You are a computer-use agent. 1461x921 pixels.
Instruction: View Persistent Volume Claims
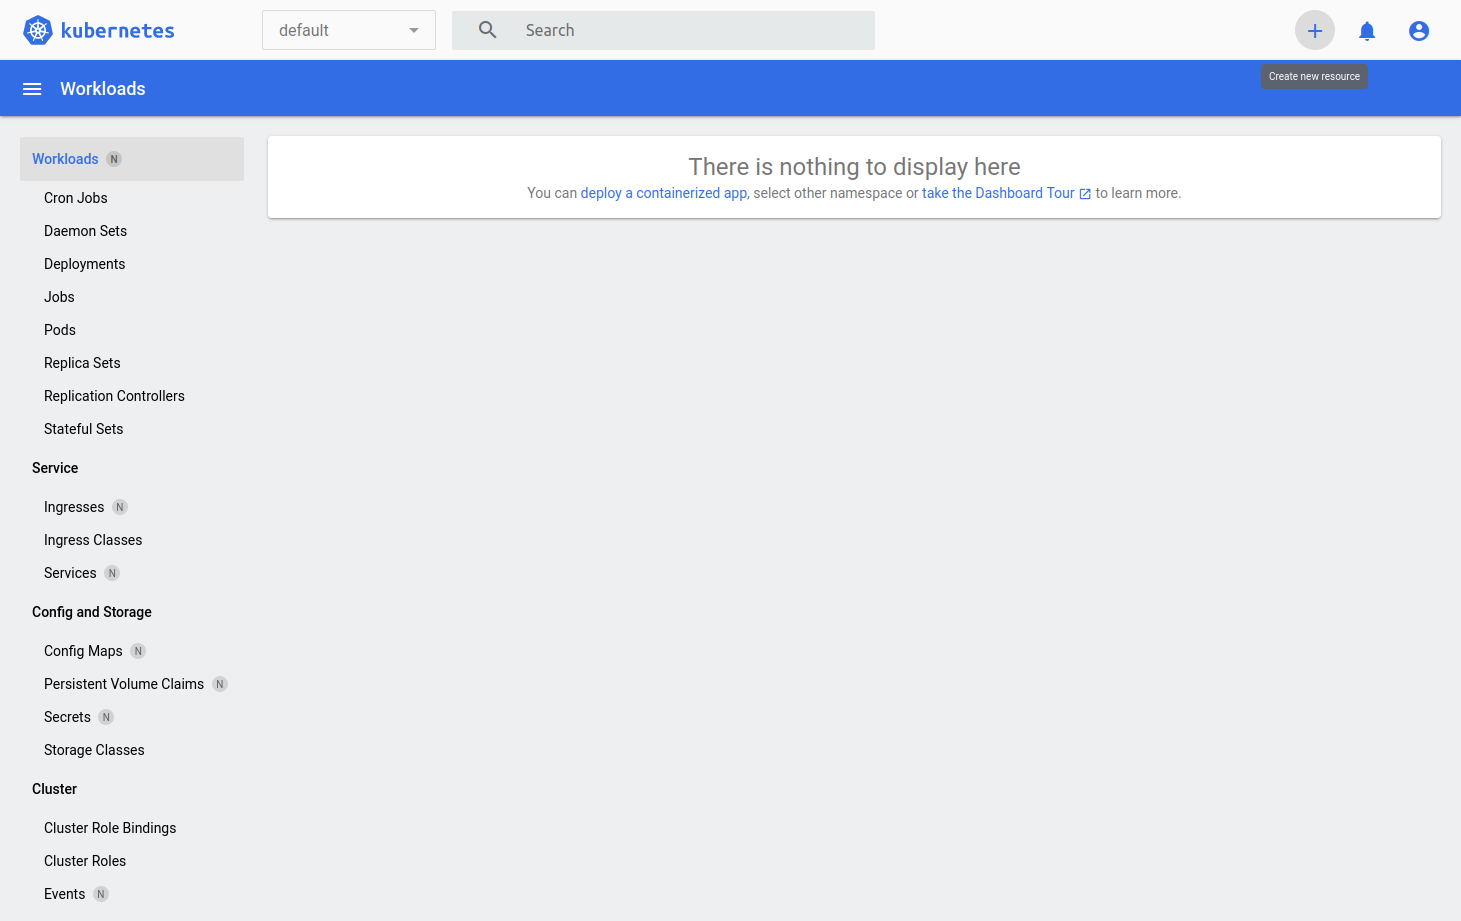coord(124,683)
